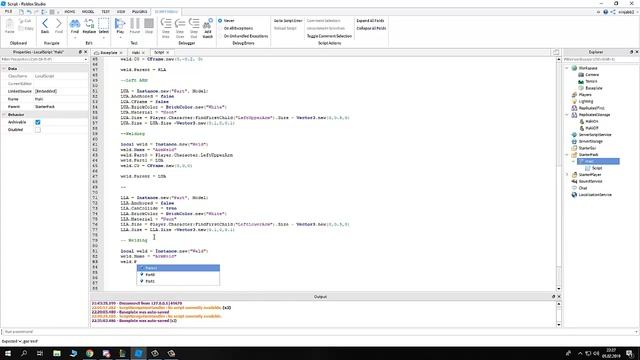
Task: Switch to the VIEW ribbon tab
Action: (121, 12)
